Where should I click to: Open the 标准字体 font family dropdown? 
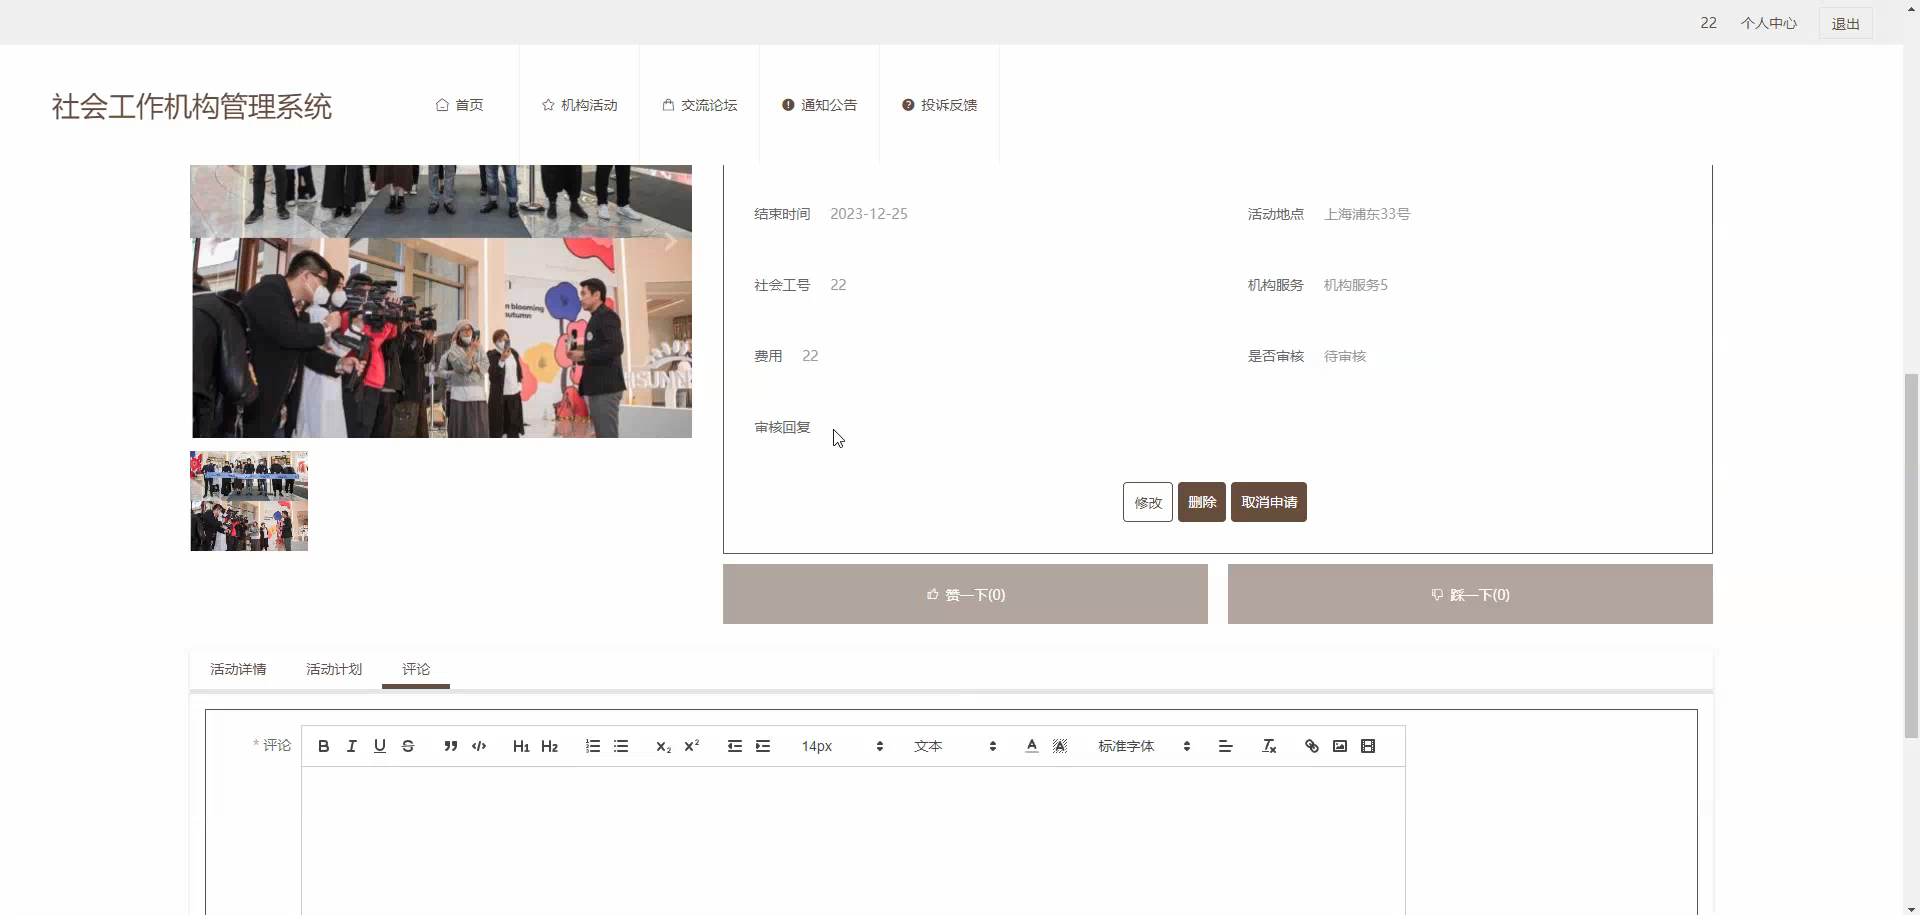click(x=1144, y=746)
